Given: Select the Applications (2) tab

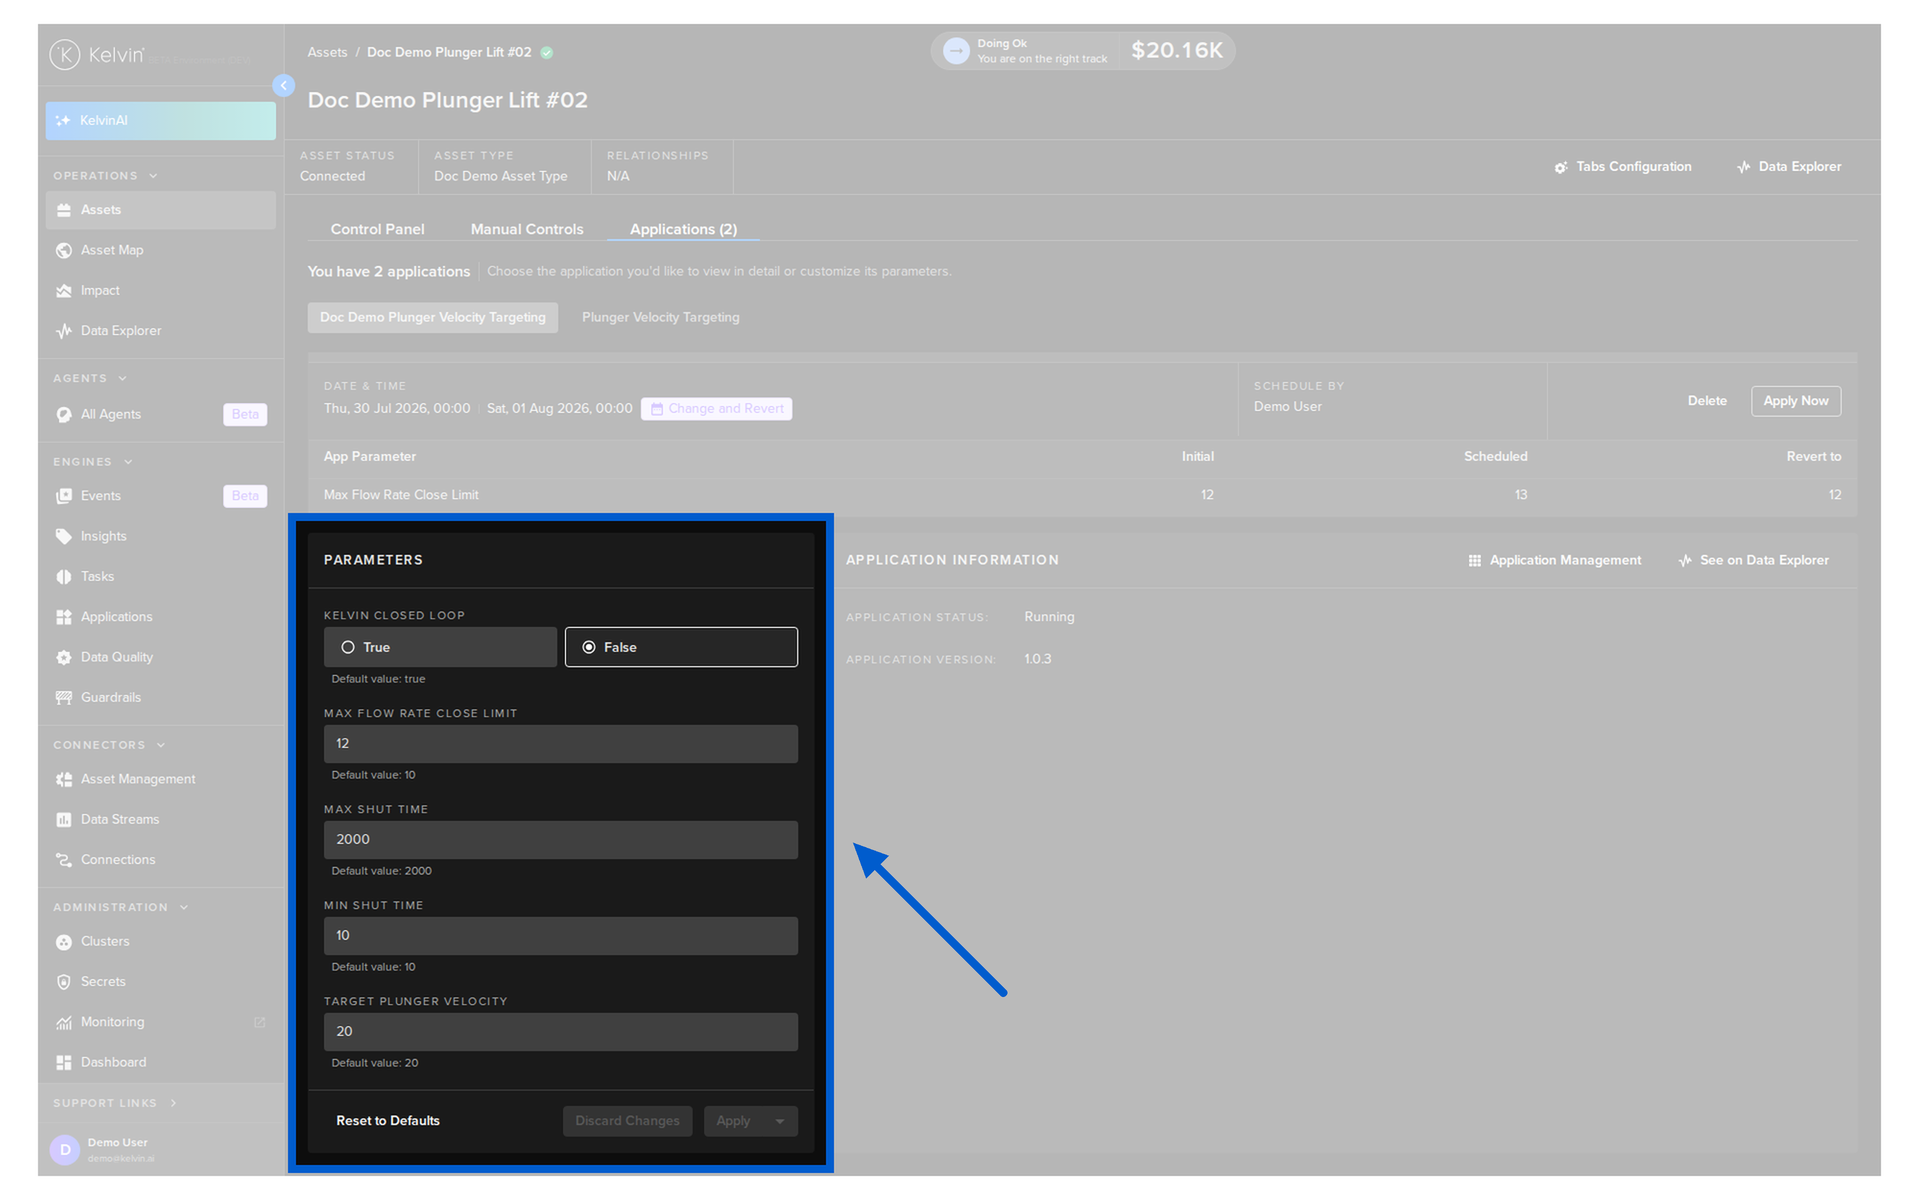Looking at the screenshot, I should click(x=683, y=229).
